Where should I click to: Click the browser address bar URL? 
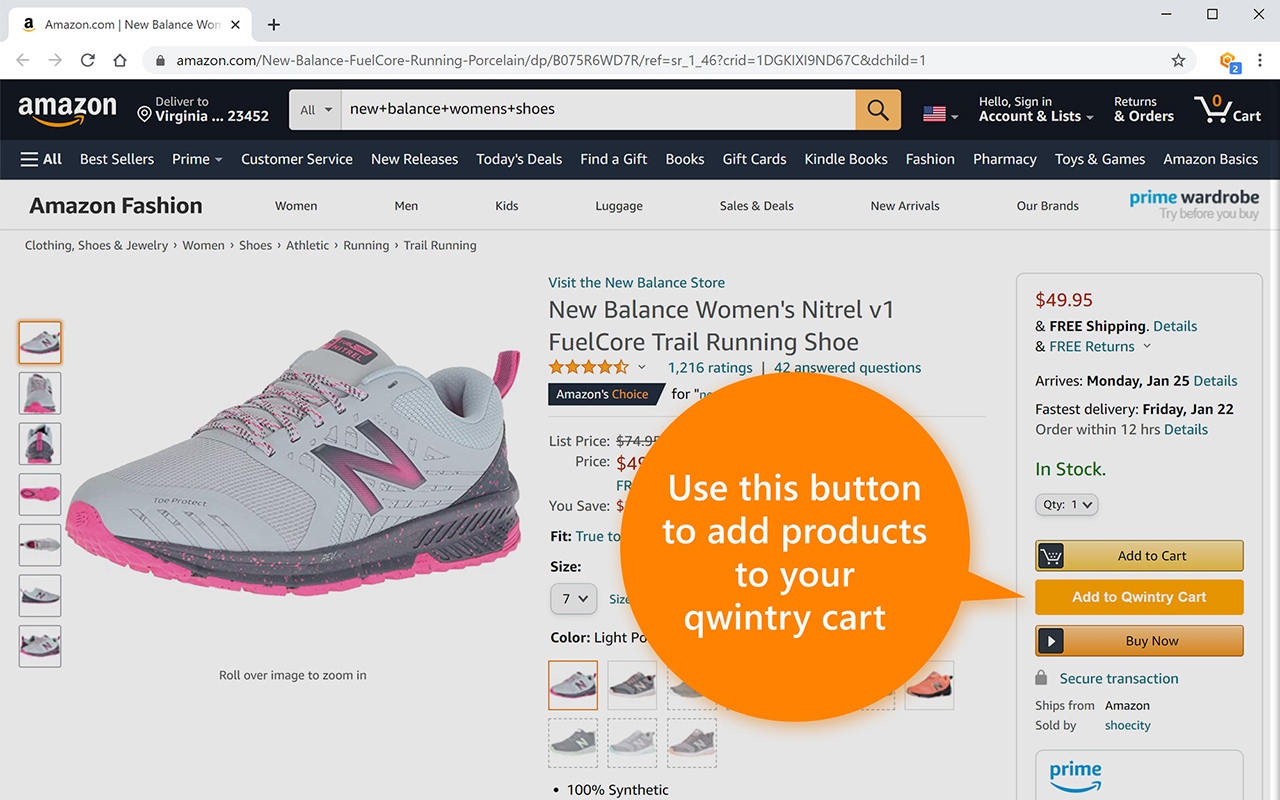pos(551,60)
